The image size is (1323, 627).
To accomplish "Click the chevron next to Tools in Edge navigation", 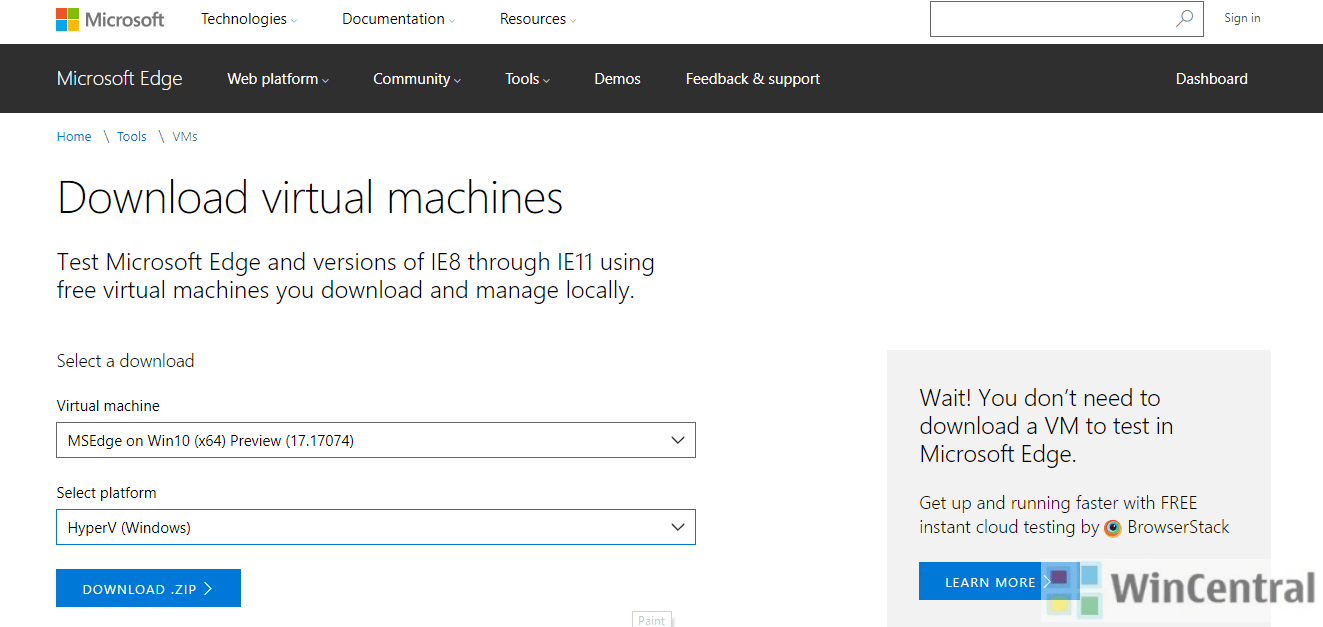I will pyautogui.click(x=547, y=79).
